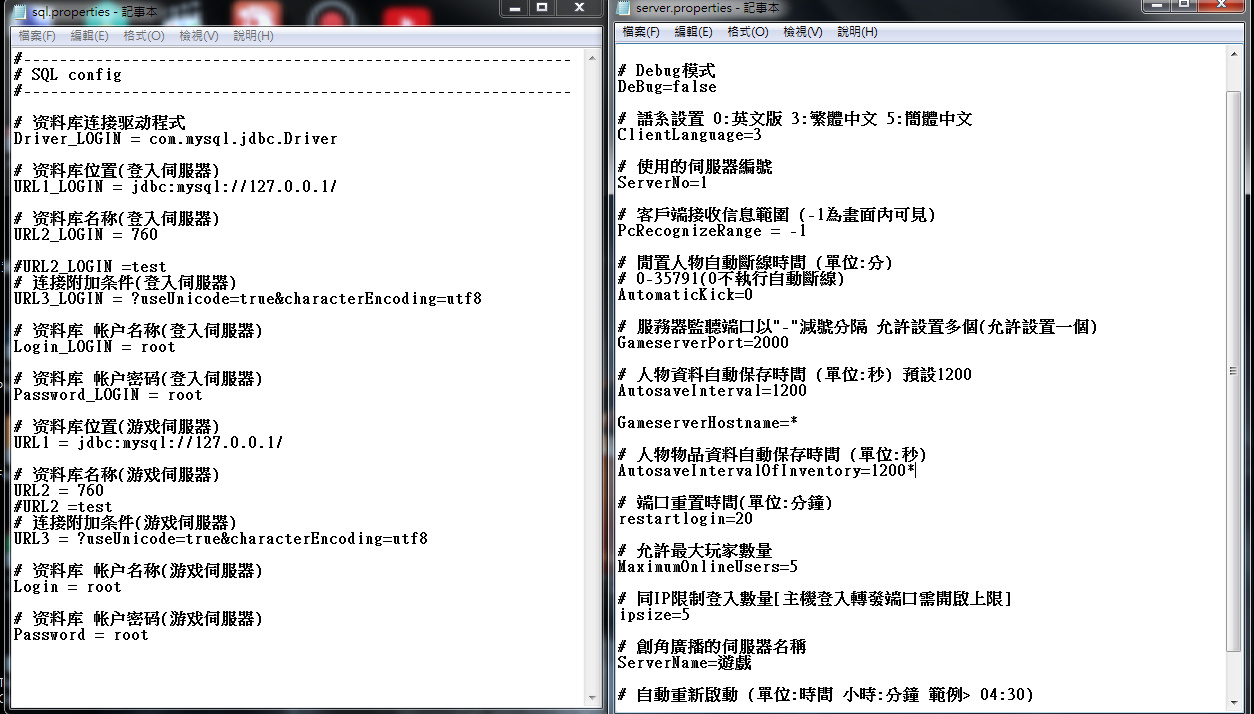1254x714 pixels.
Task: Click line "URL2_LOGIN = 760"
Action: pyautogui.click(x=86, y=235)
